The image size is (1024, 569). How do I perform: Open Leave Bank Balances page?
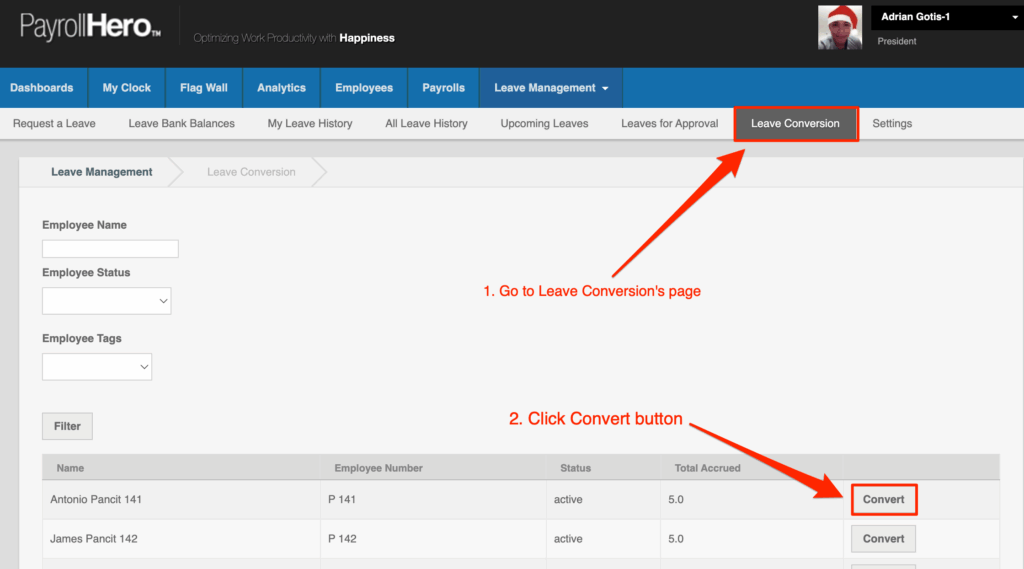(181, 124)
